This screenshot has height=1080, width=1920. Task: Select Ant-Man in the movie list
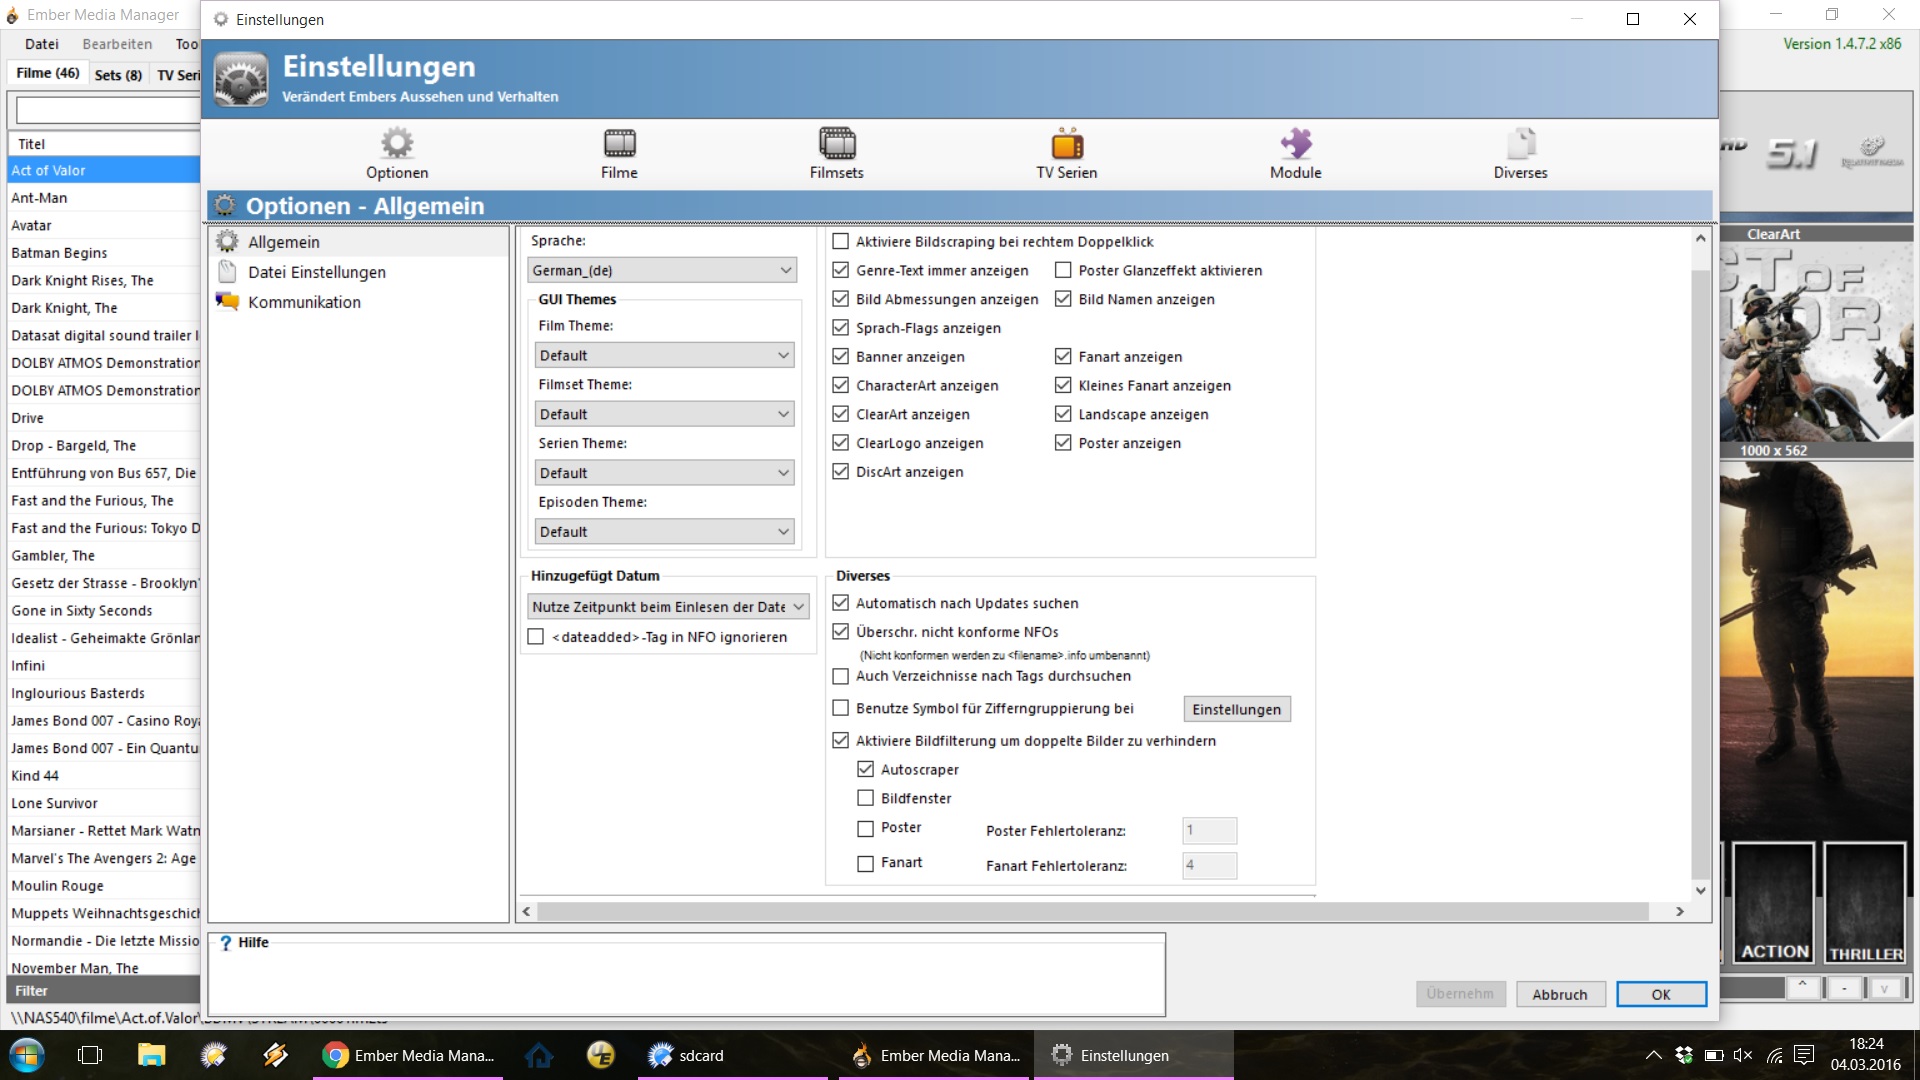(x=104, y=198)
